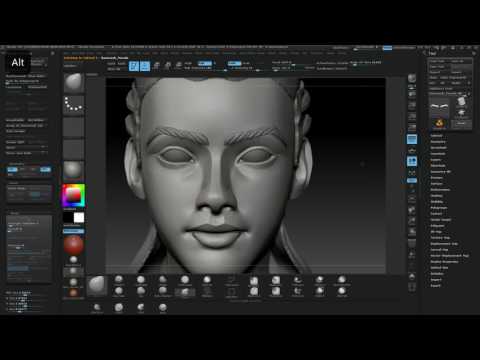Click the Move view icon on right shelf
480x360 pixels.
click(x=412, y=210)
